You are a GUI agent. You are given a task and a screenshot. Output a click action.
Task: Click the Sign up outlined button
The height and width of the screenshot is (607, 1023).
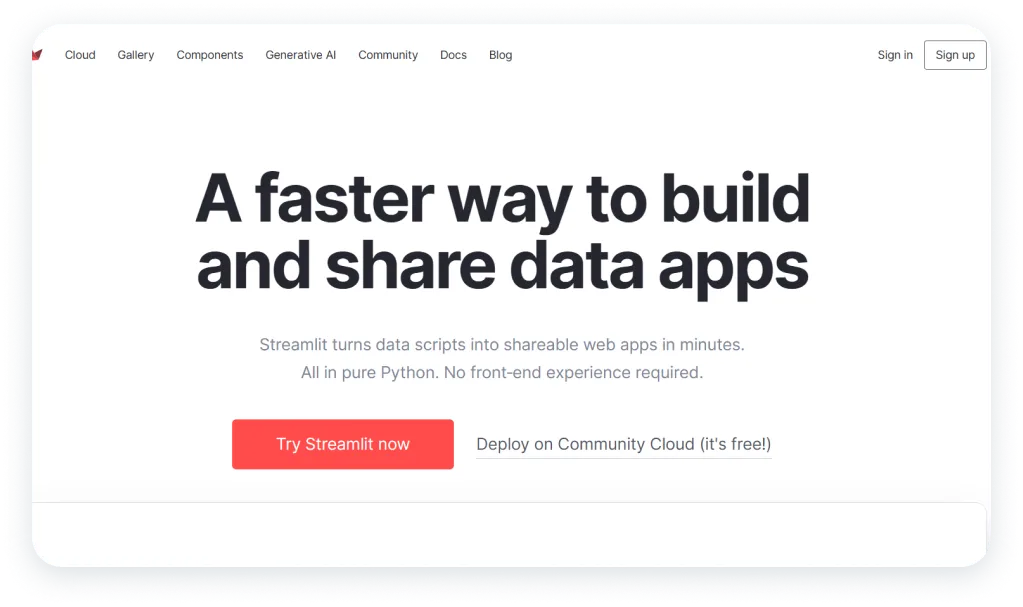point(954,55)
